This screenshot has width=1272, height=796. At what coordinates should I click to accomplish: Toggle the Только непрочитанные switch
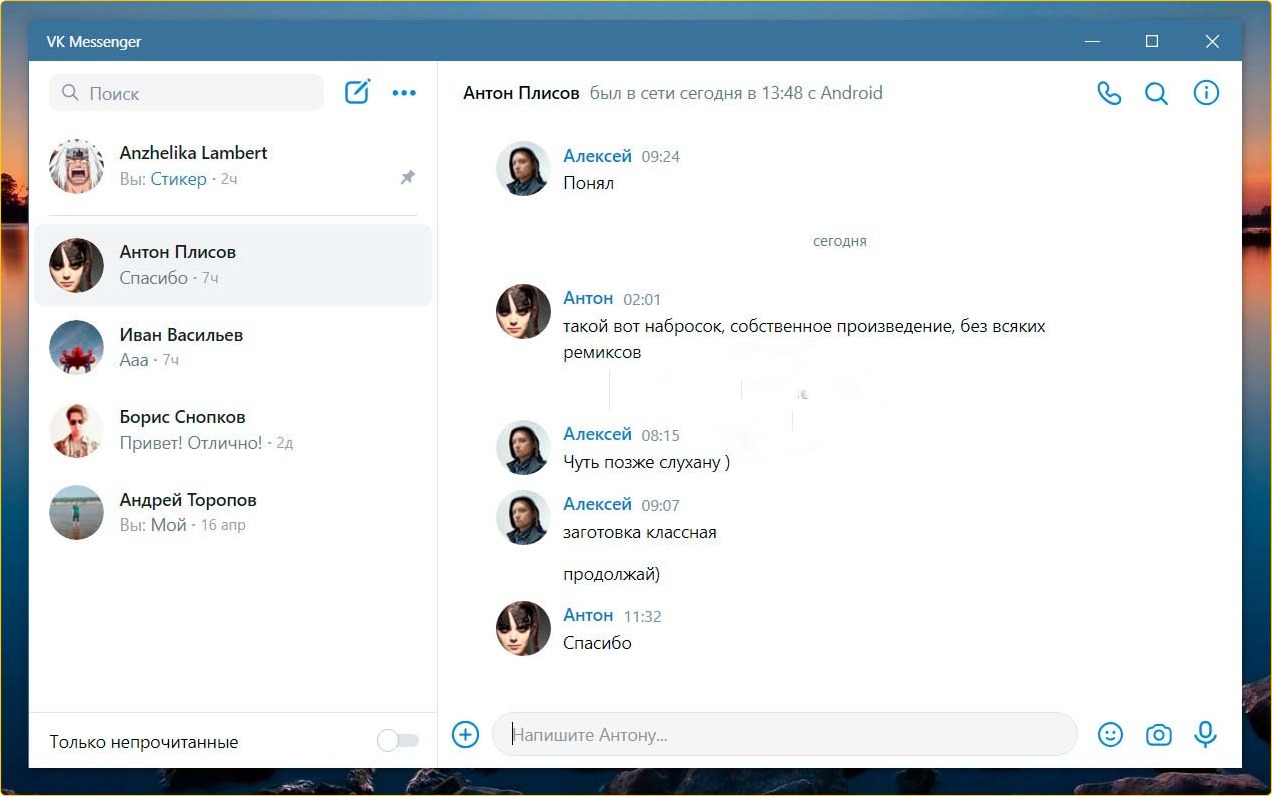coord(397,741)
